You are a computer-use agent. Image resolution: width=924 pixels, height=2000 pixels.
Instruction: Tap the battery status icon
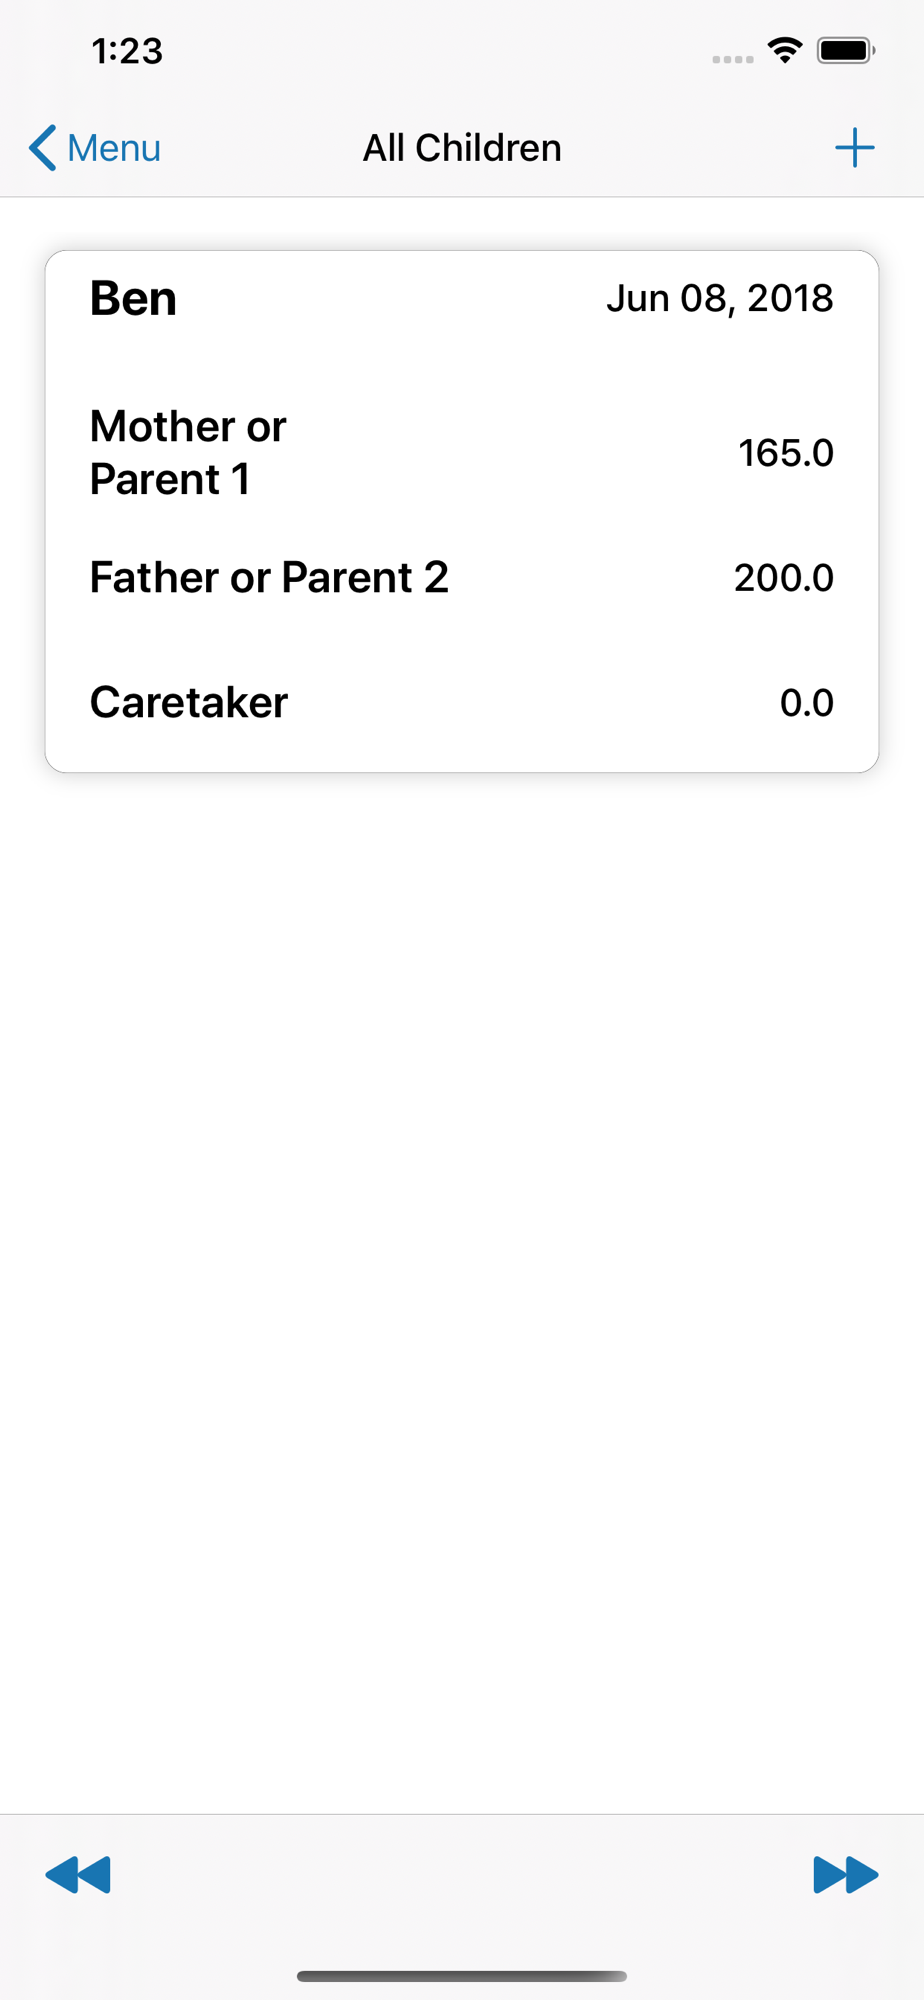coord(846,50)
